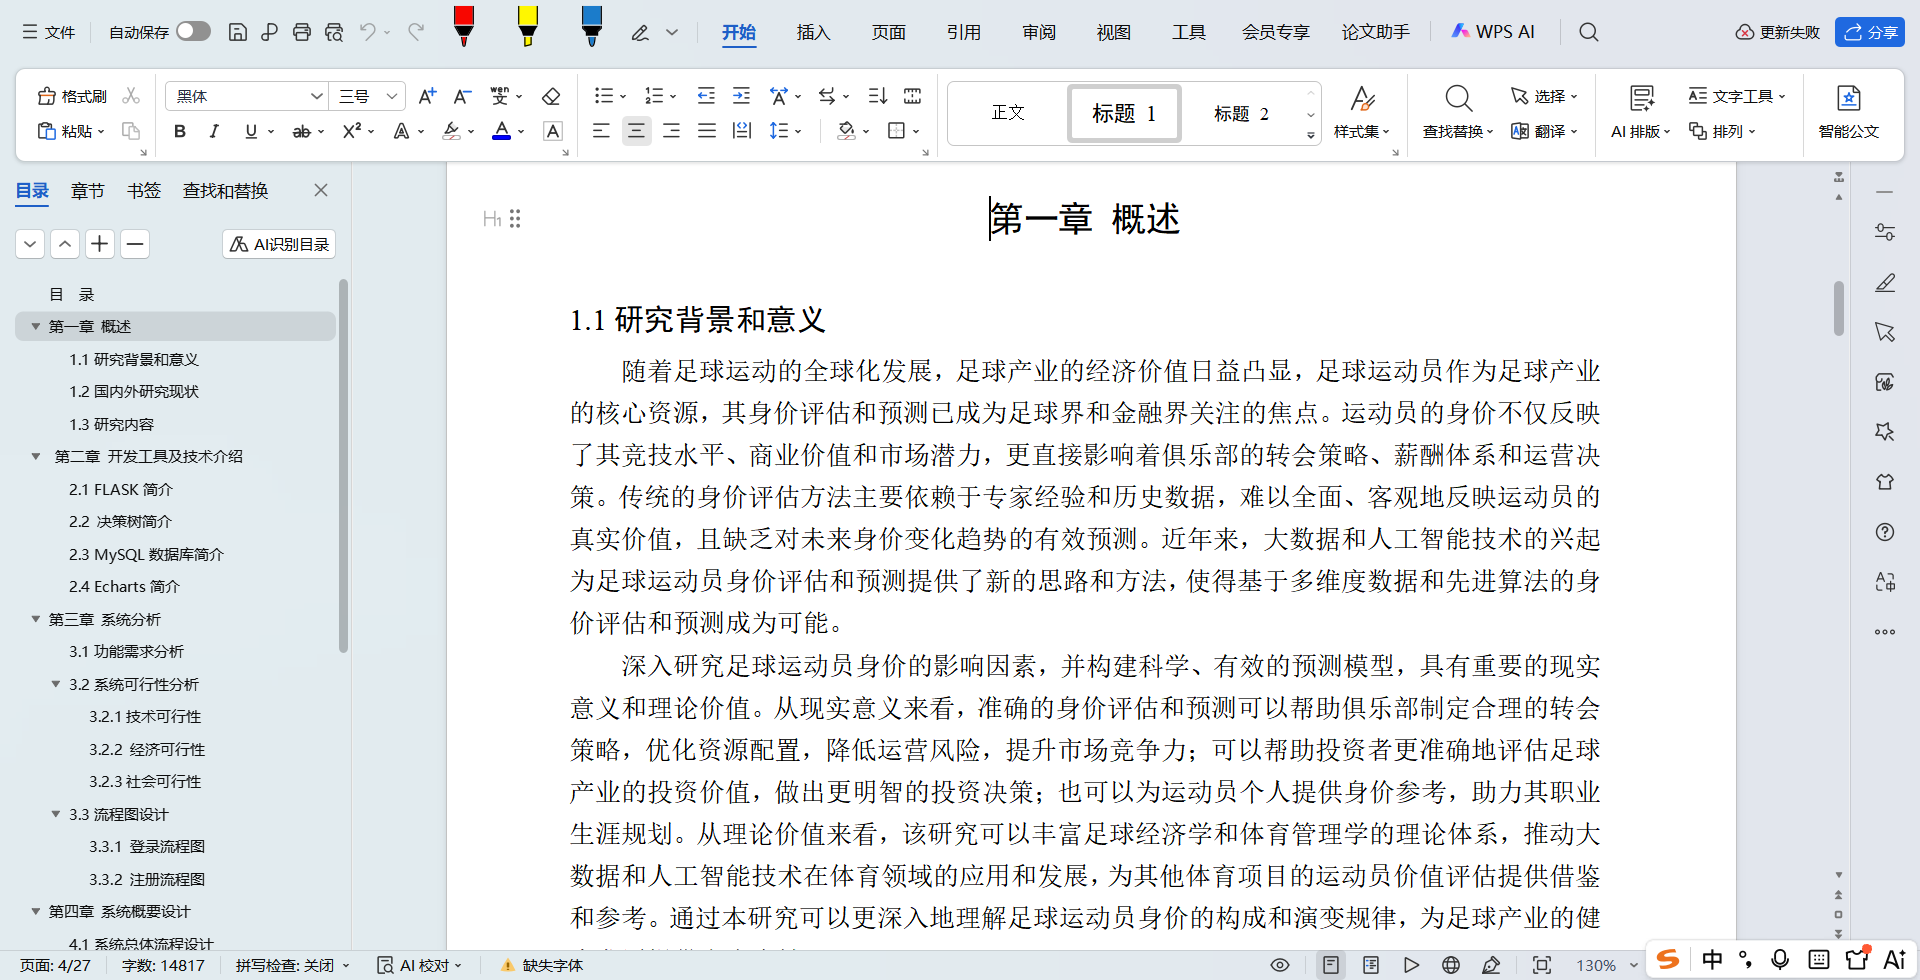Collapse the 第一章 概述 tree node

point(36,327)
